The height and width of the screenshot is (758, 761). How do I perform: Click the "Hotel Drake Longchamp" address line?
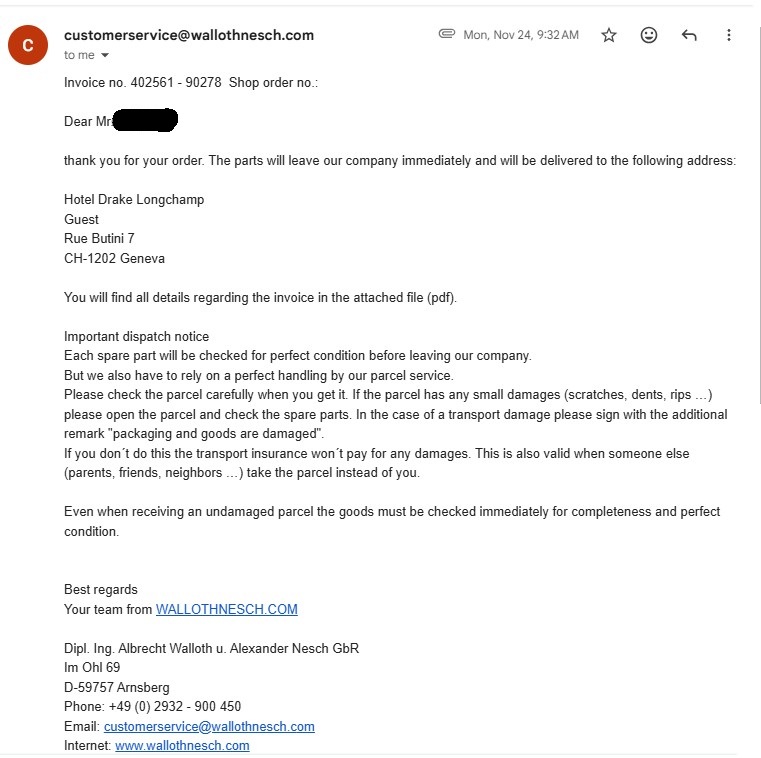[x=134, y=199]
